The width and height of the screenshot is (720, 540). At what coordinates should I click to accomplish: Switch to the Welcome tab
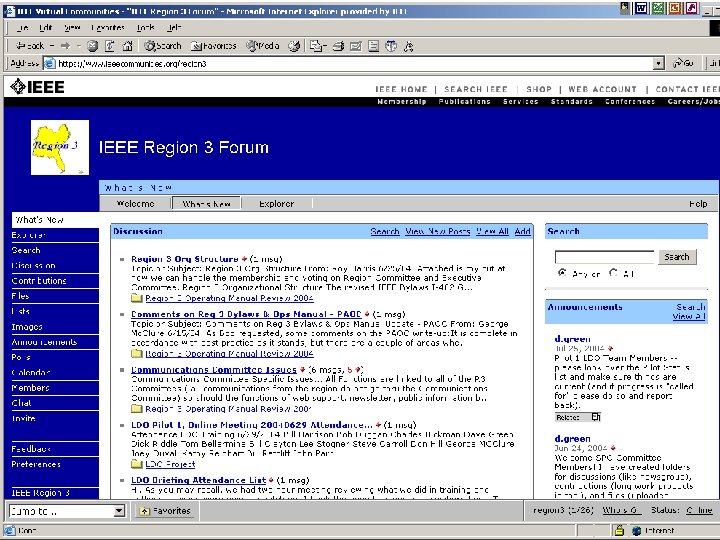pyautogui.click(x=135, y=203)
